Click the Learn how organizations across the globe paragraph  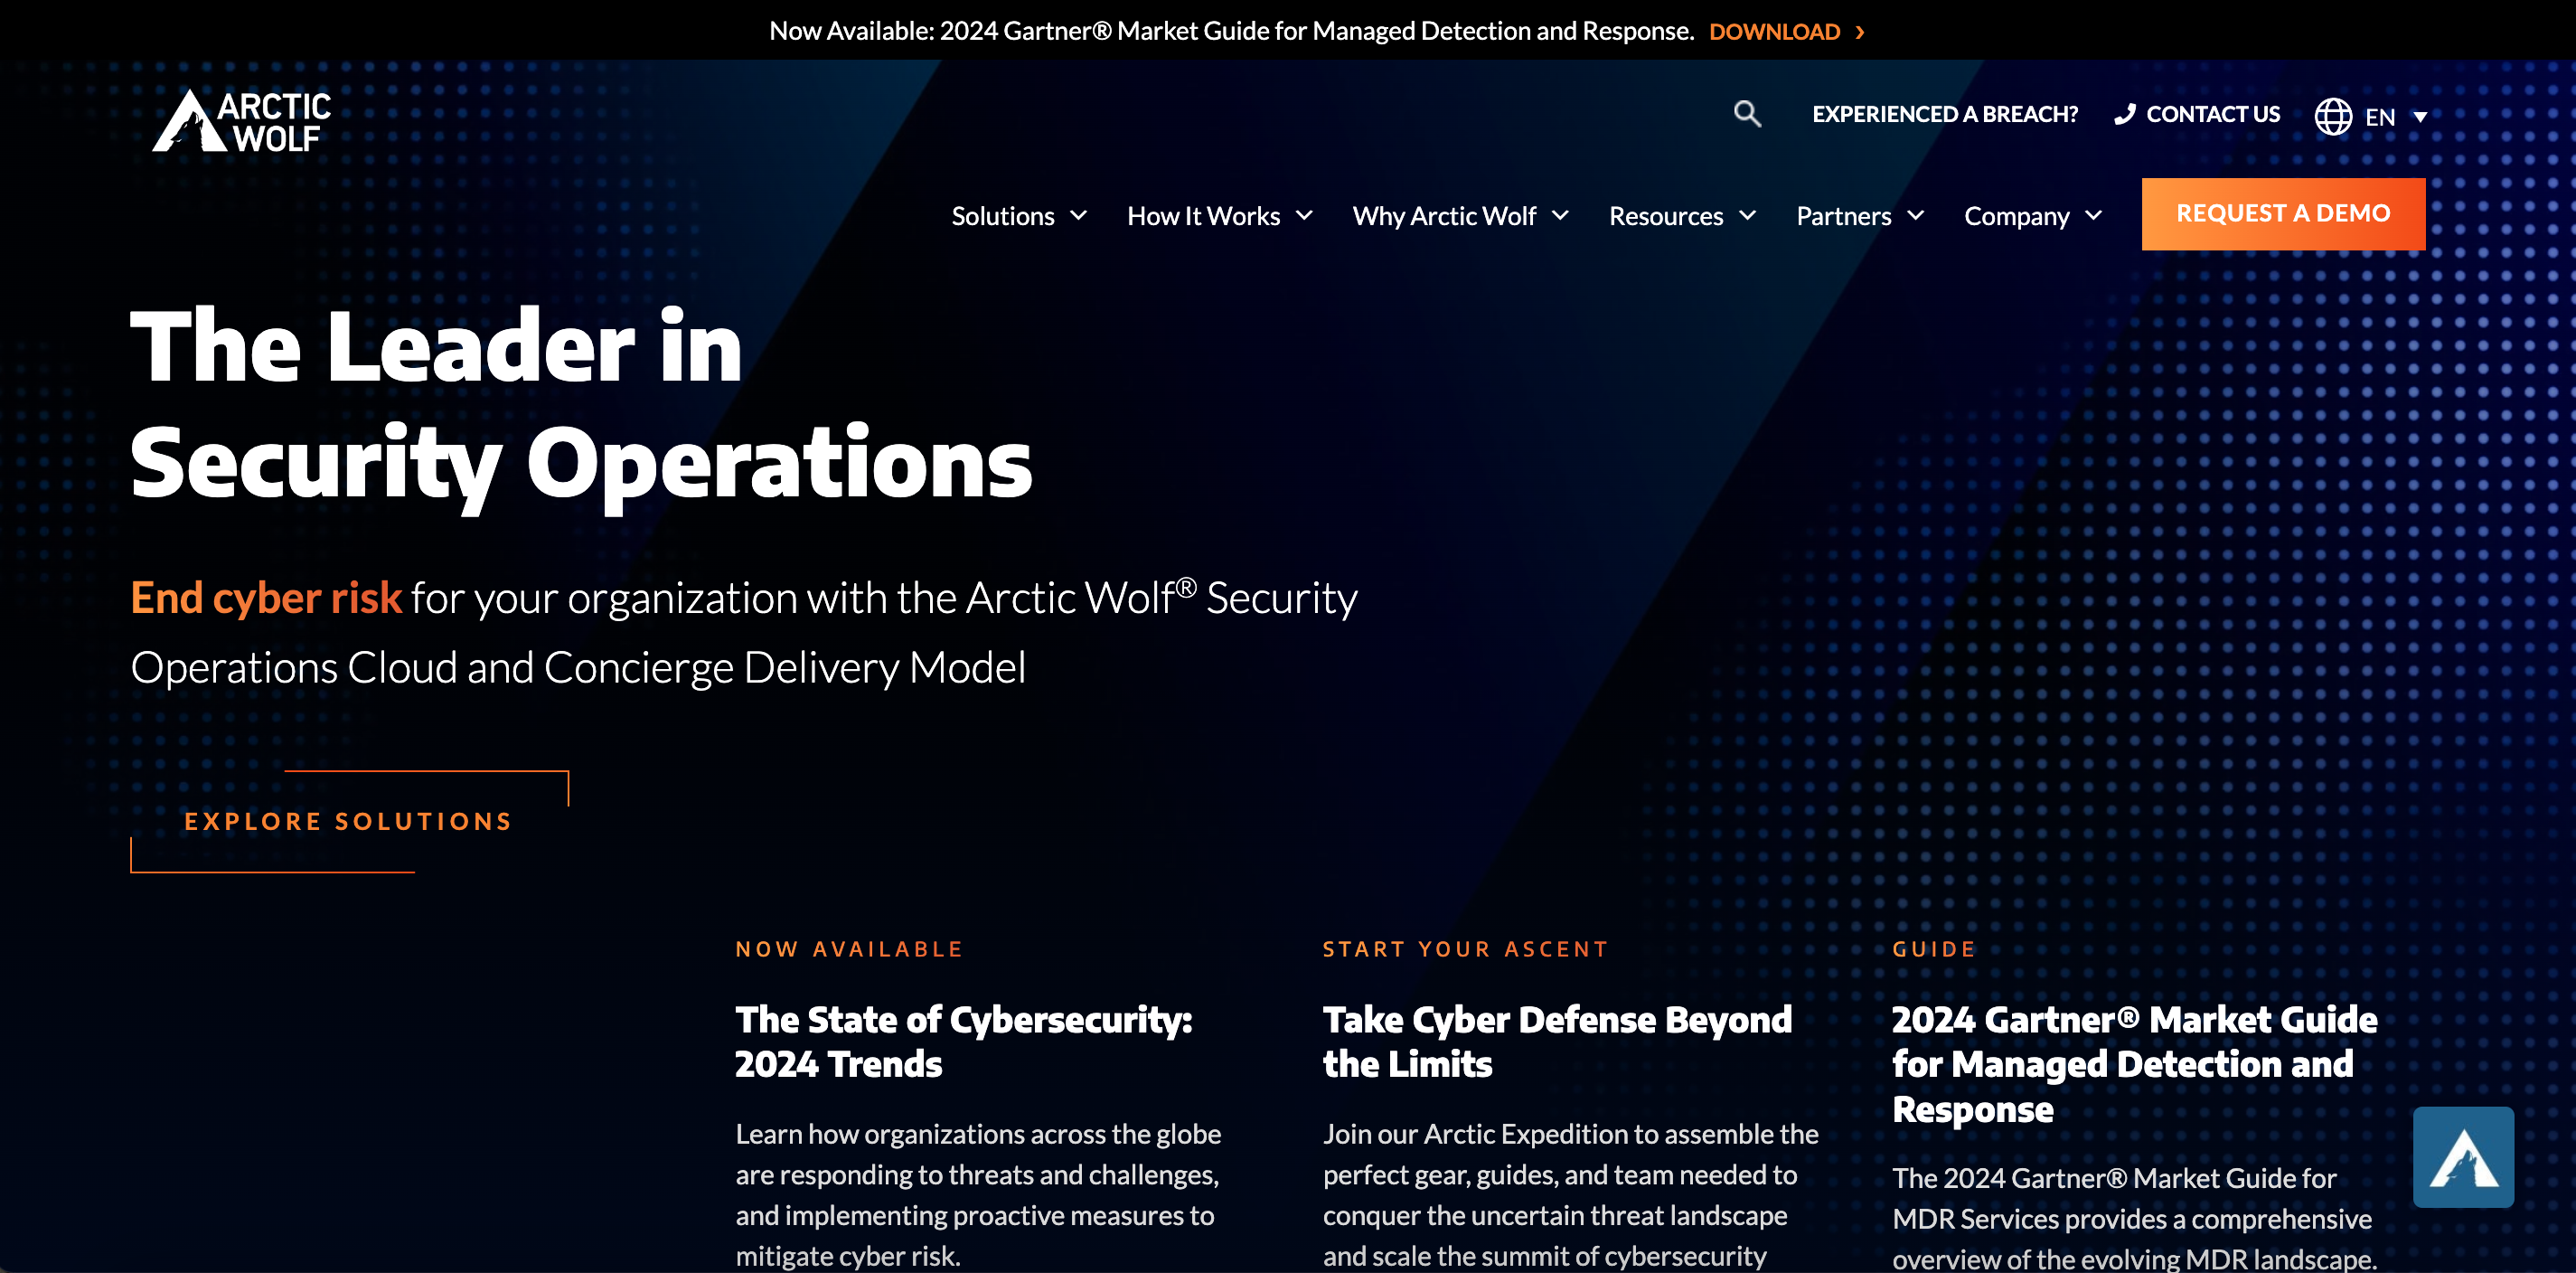[978, 1195]
